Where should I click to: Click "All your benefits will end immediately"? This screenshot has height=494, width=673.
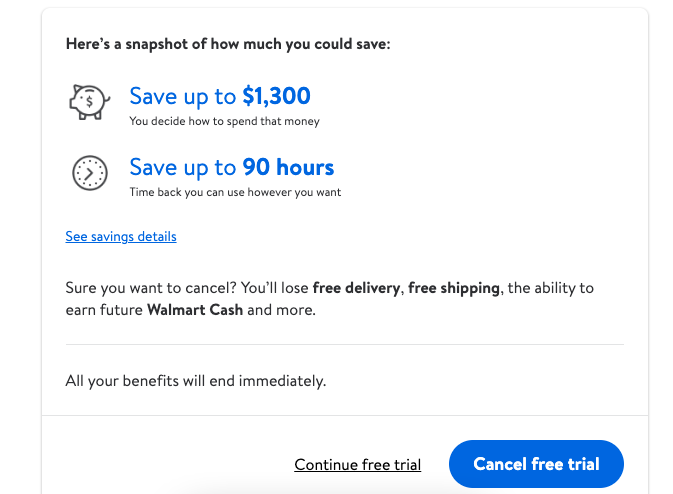[x=196, y=380]
